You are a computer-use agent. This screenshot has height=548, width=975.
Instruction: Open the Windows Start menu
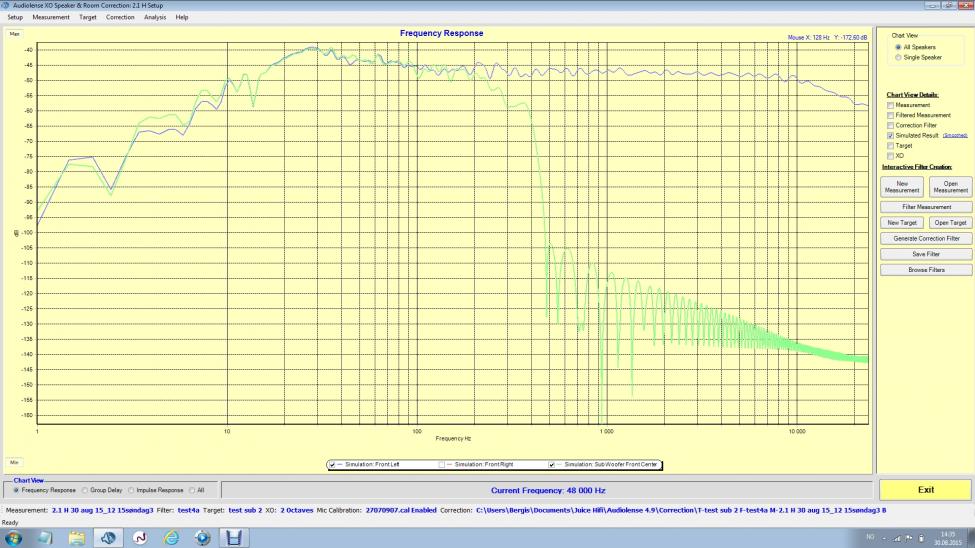coord(13,538)
